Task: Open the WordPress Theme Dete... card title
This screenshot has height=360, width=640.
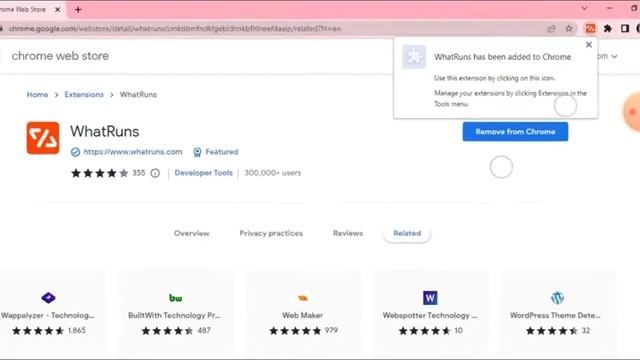Action: pyautogui.click(x=556, y=315)
